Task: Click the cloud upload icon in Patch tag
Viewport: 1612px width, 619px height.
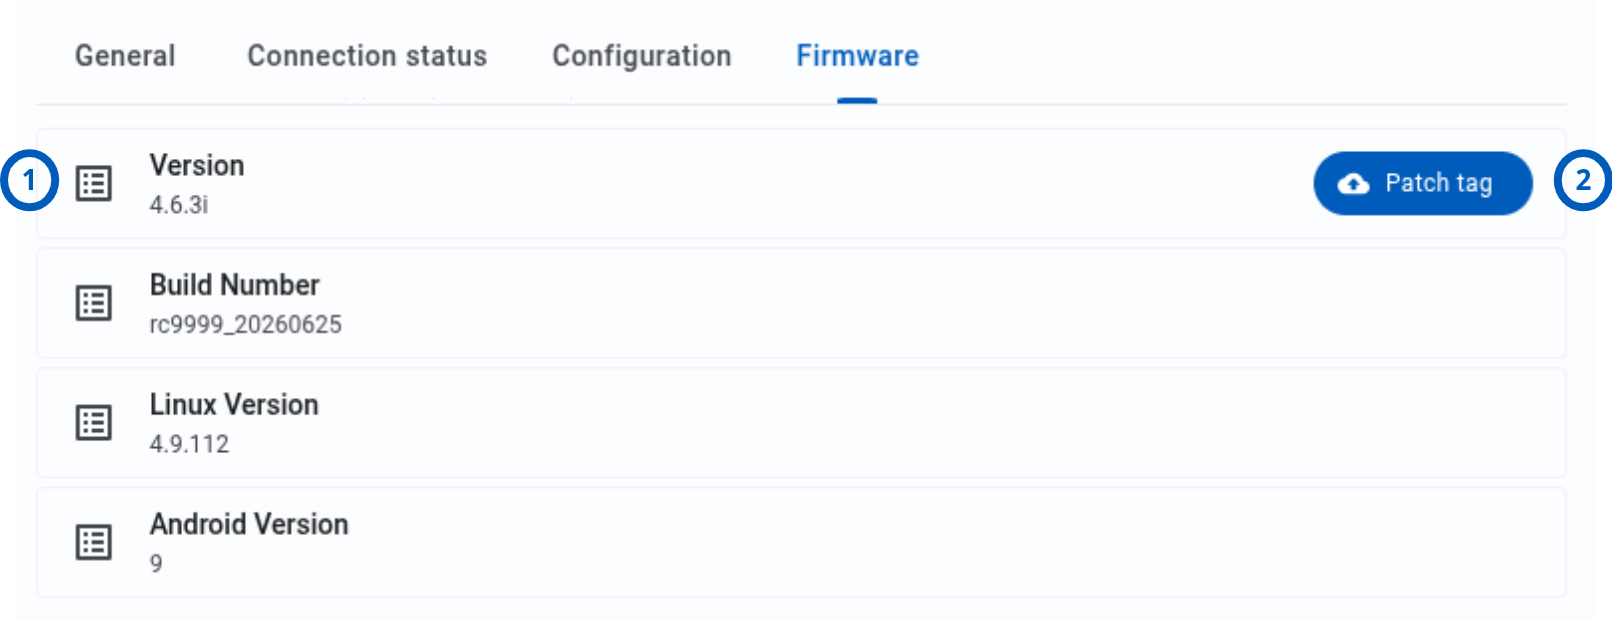Action: coord(1353,183)
